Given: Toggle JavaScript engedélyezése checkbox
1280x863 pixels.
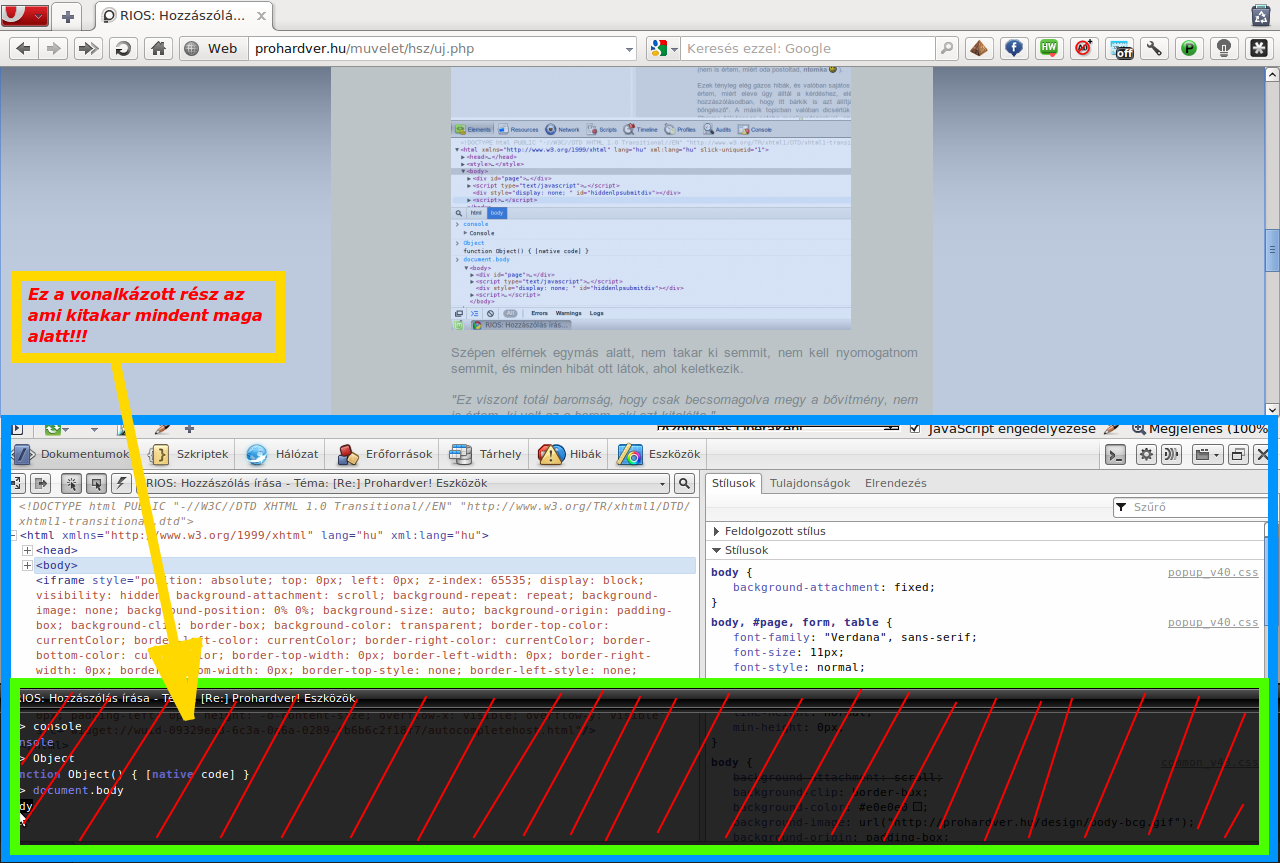Looking at the screenshot, I should click(x=915, y=429).
